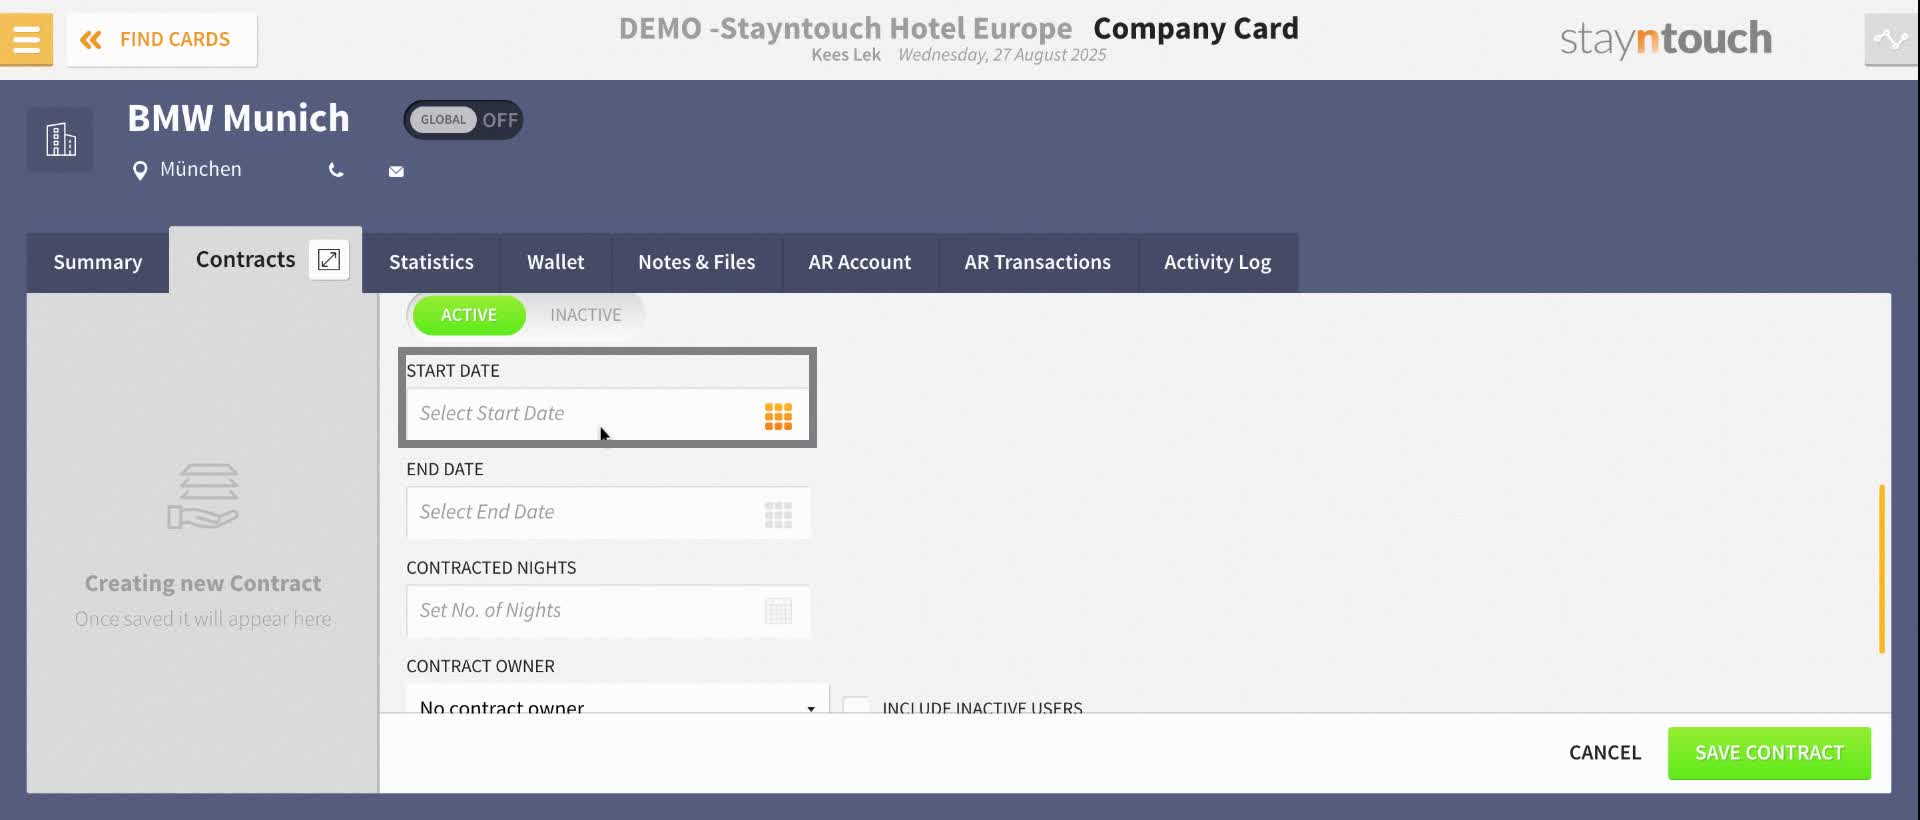
Task: Open the End Date calendar icon
Action: [778, 515]
